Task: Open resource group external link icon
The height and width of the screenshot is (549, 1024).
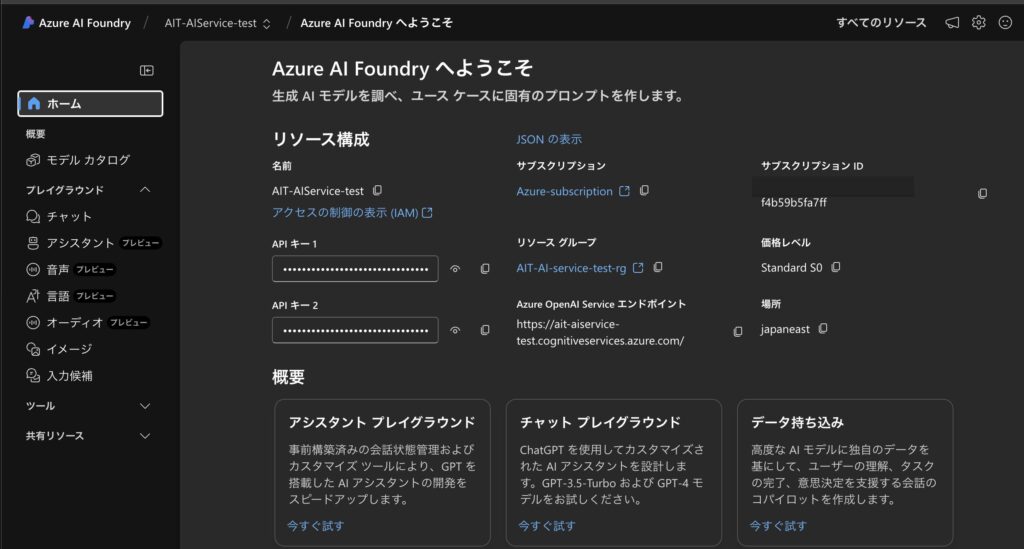Action: [638, 268]
